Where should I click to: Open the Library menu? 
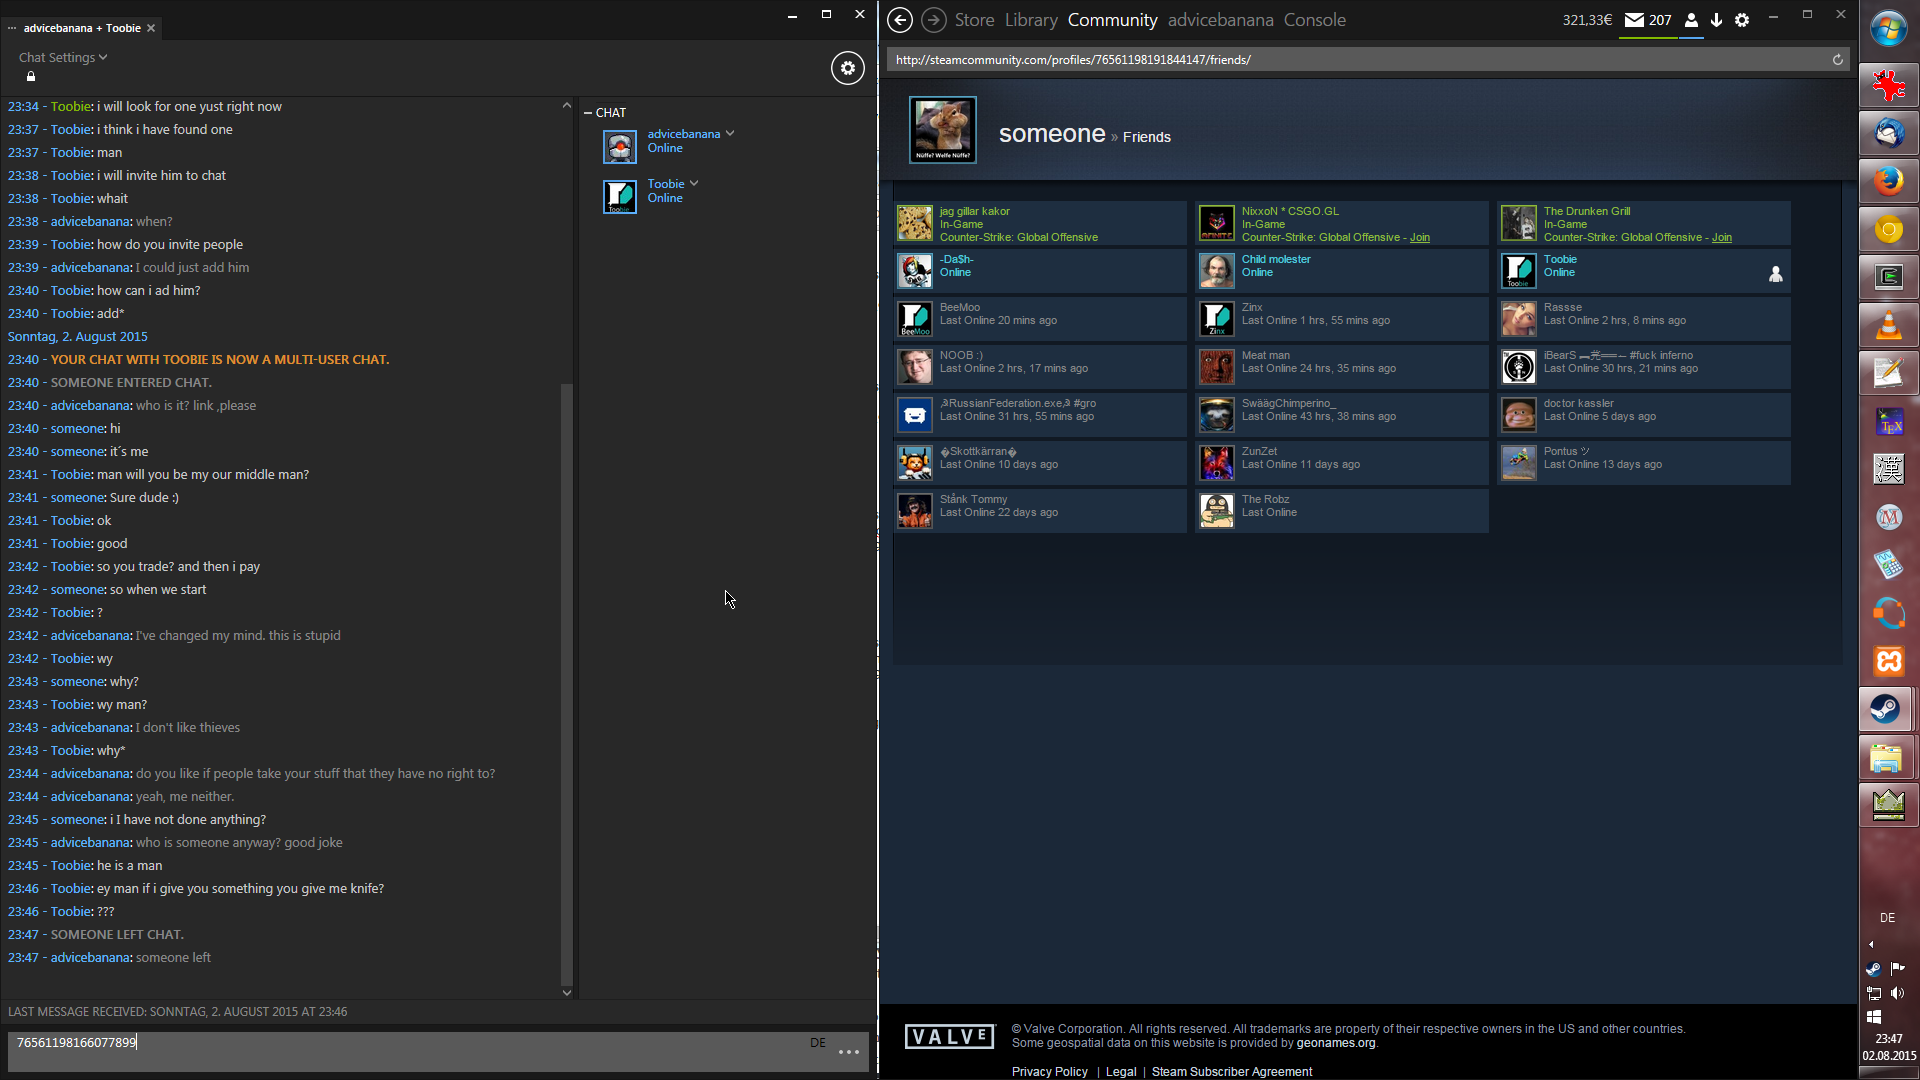coord(1031,20)
